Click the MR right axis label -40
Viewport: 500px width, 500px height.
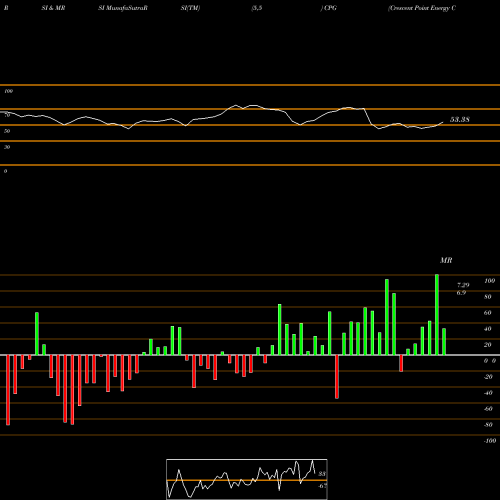488,393
